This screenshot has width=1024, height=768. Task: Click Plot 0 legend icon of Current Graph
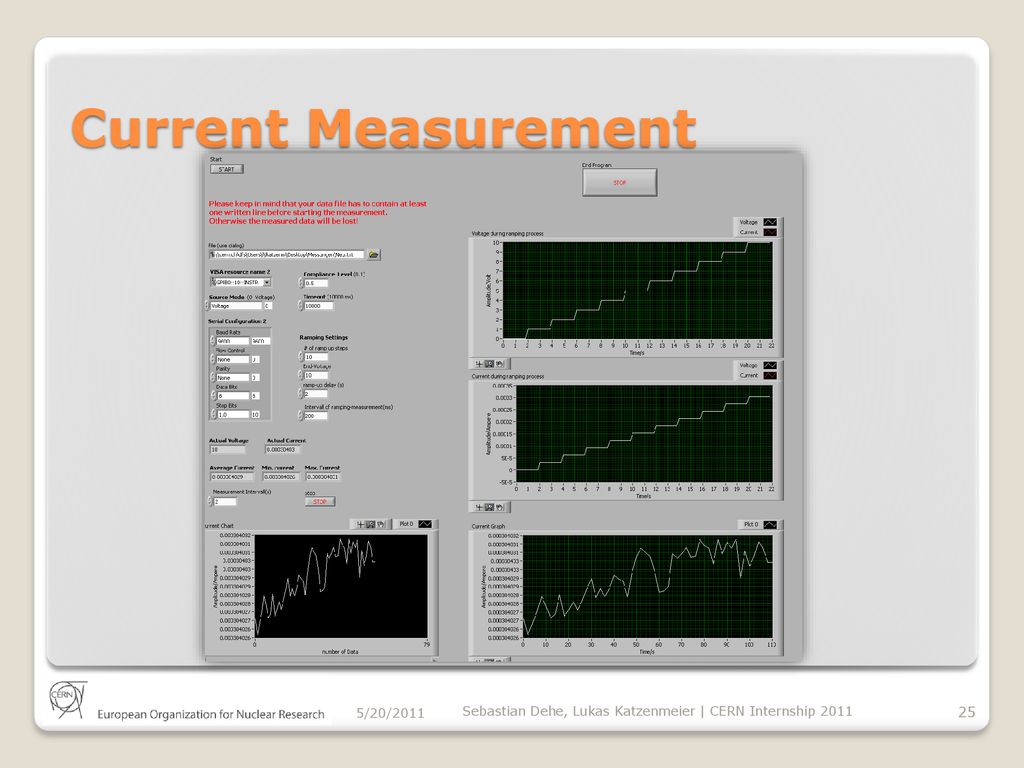click(770, 524)
